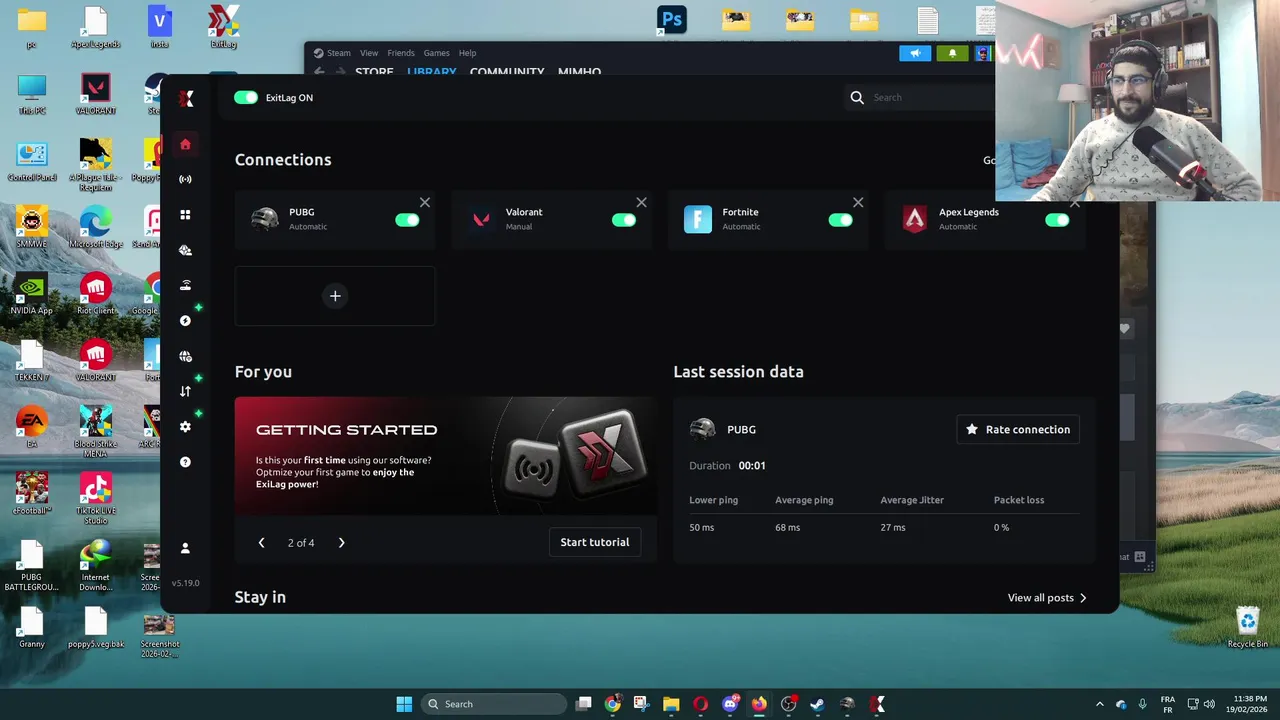
Task: Open ExitLag from taskbar
Action: (x=877, y=704)
